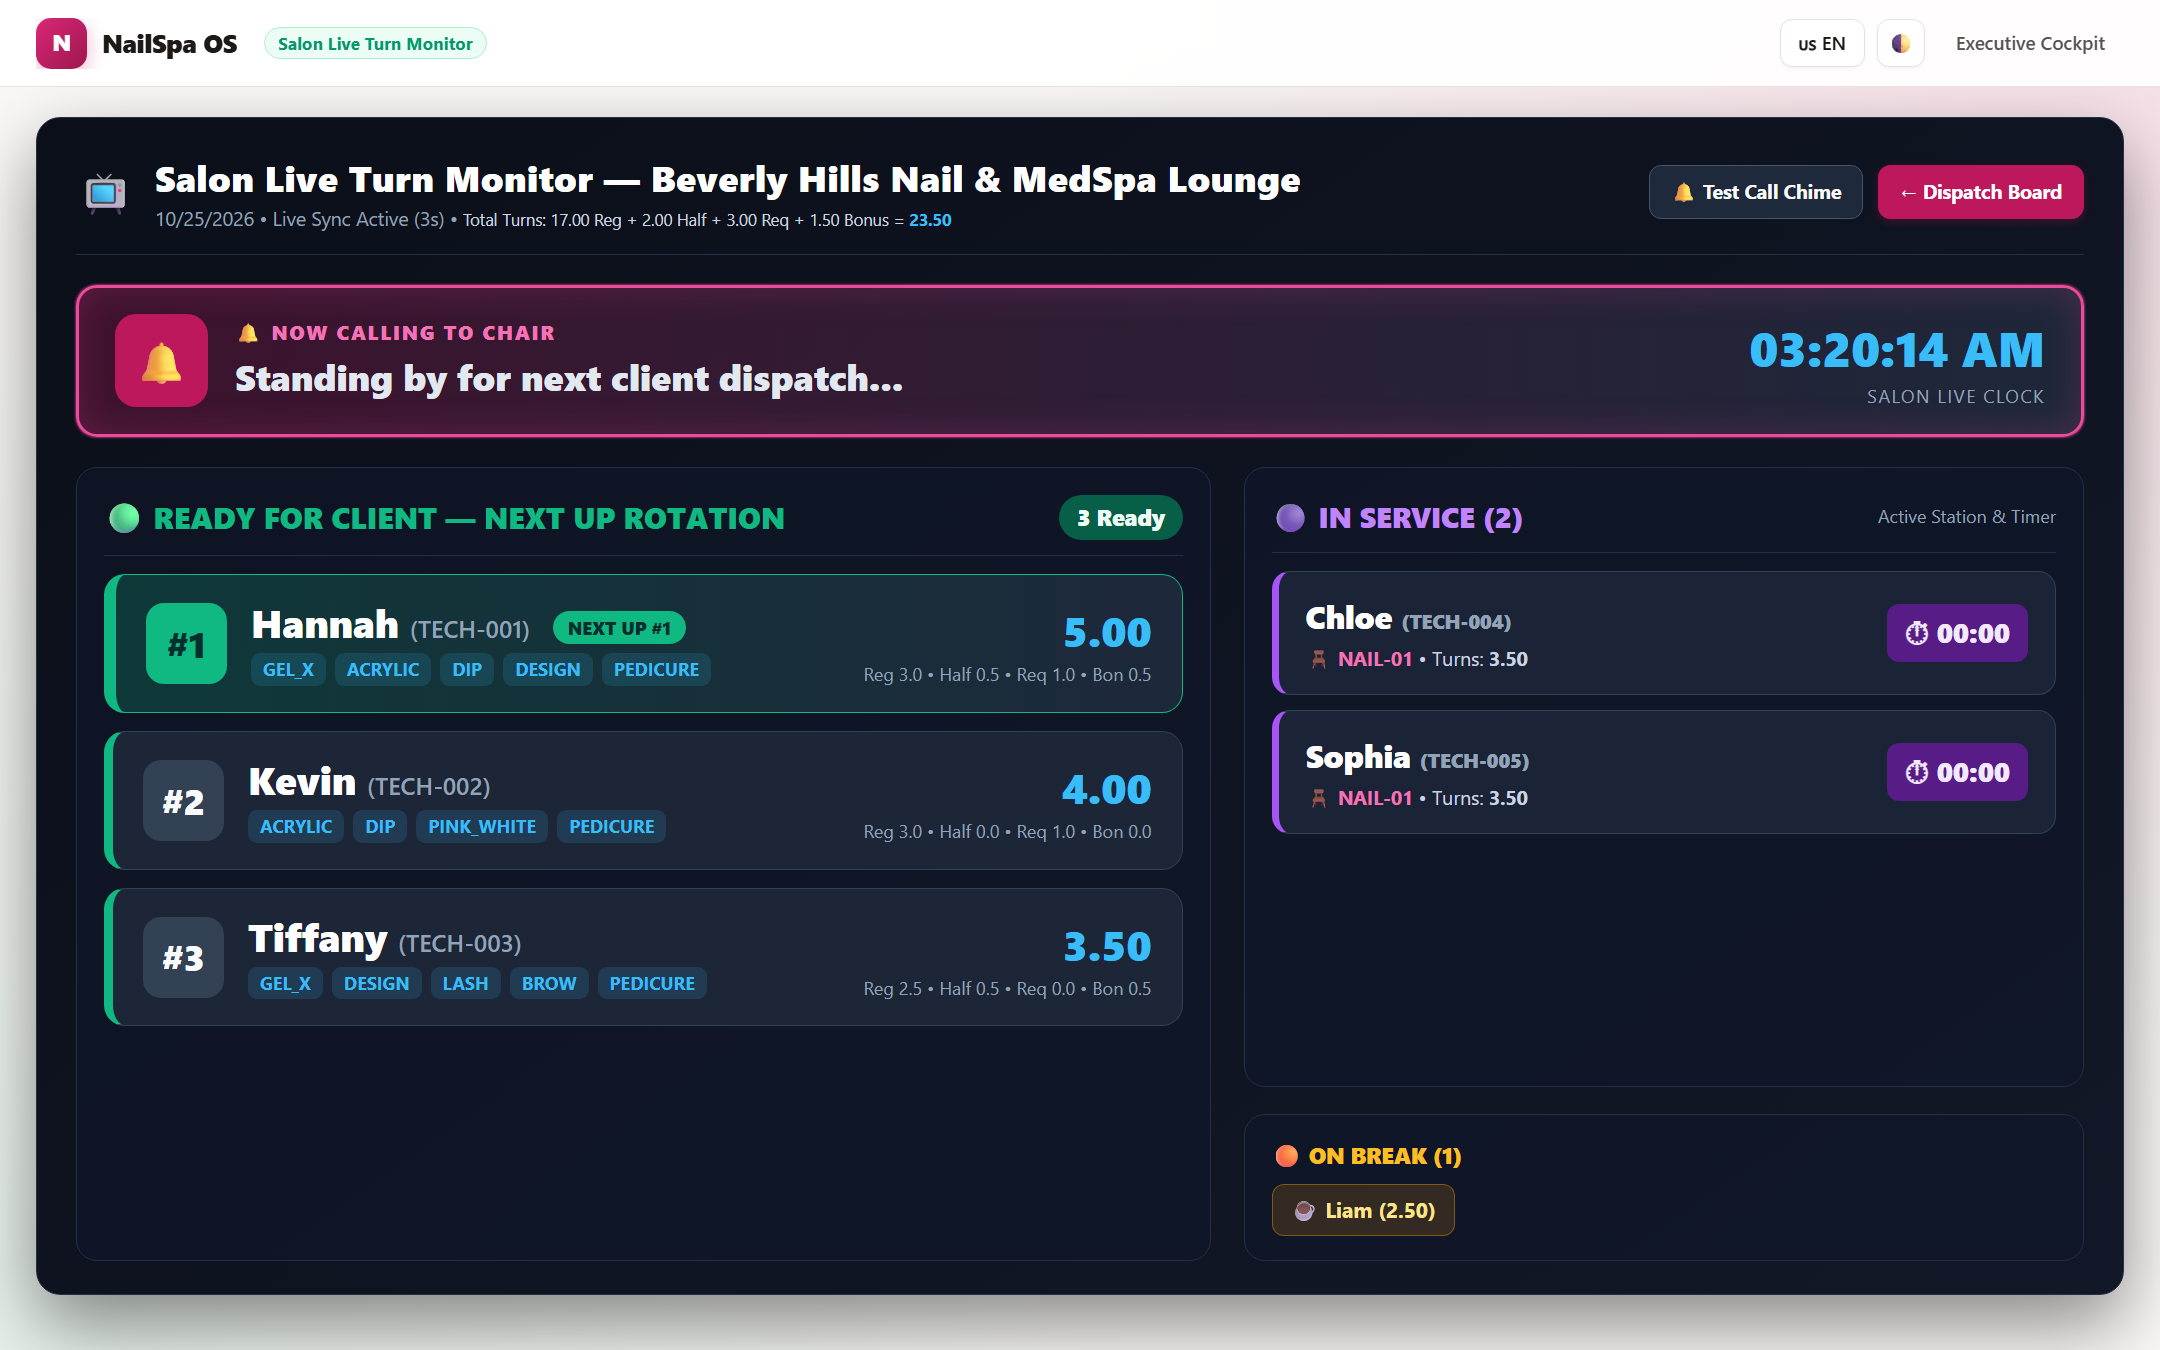Open the Executive Cockpit link
This screenshot has width=2160, height=1350.
point(2030,43)
